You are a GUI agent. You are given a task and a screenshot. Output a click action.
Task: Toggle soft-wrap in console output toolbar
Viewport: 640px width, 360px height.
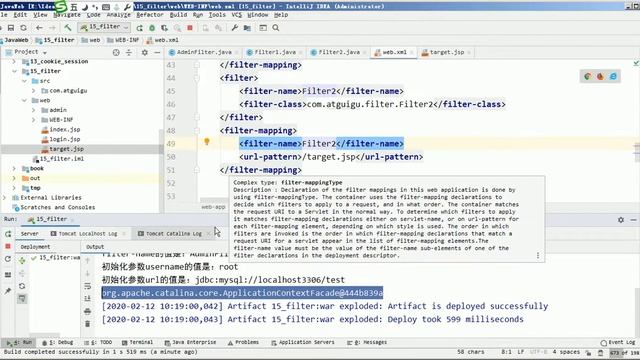[87, 286]
